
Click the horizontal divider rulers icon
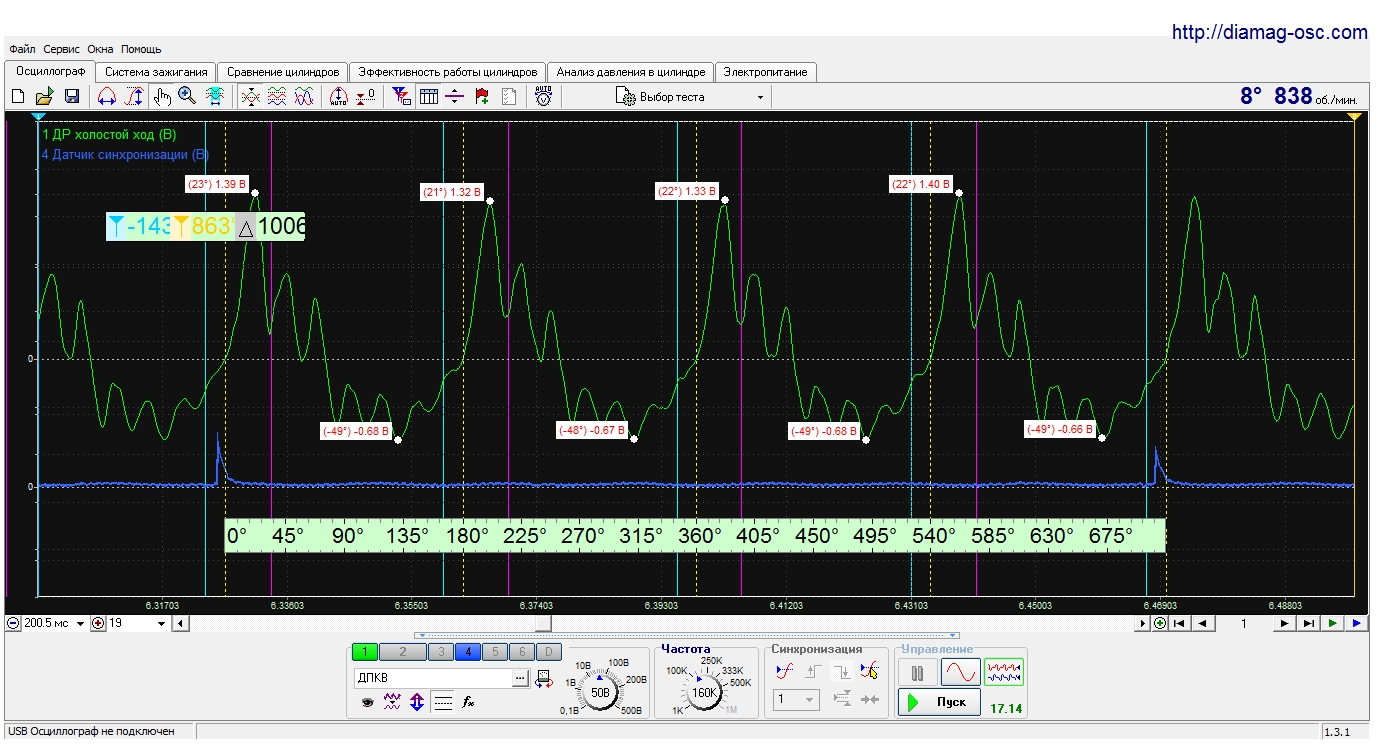[x=455, y=97]
